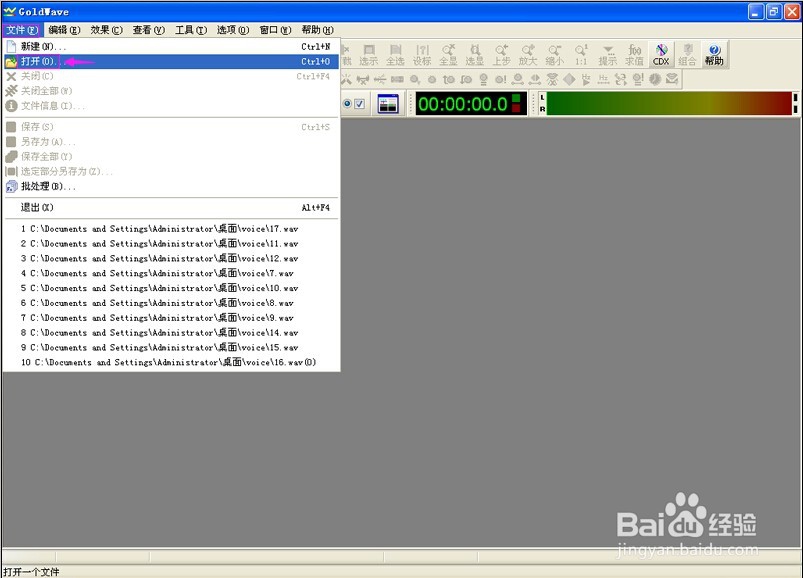This screenshot has width=803, height=578.
Task: Minimize the GoldWave window
Action: pos(756,11)
